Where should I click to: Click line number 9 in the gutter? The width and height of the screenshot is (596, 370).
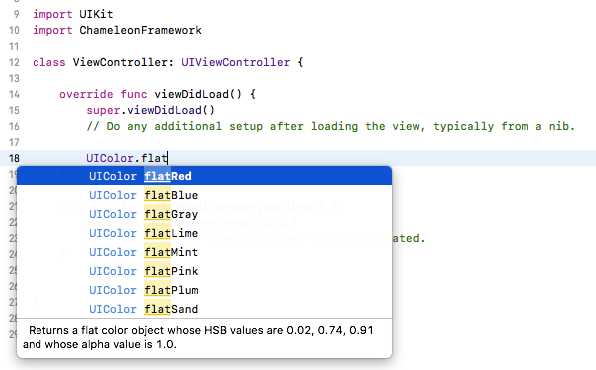(16, 14)
